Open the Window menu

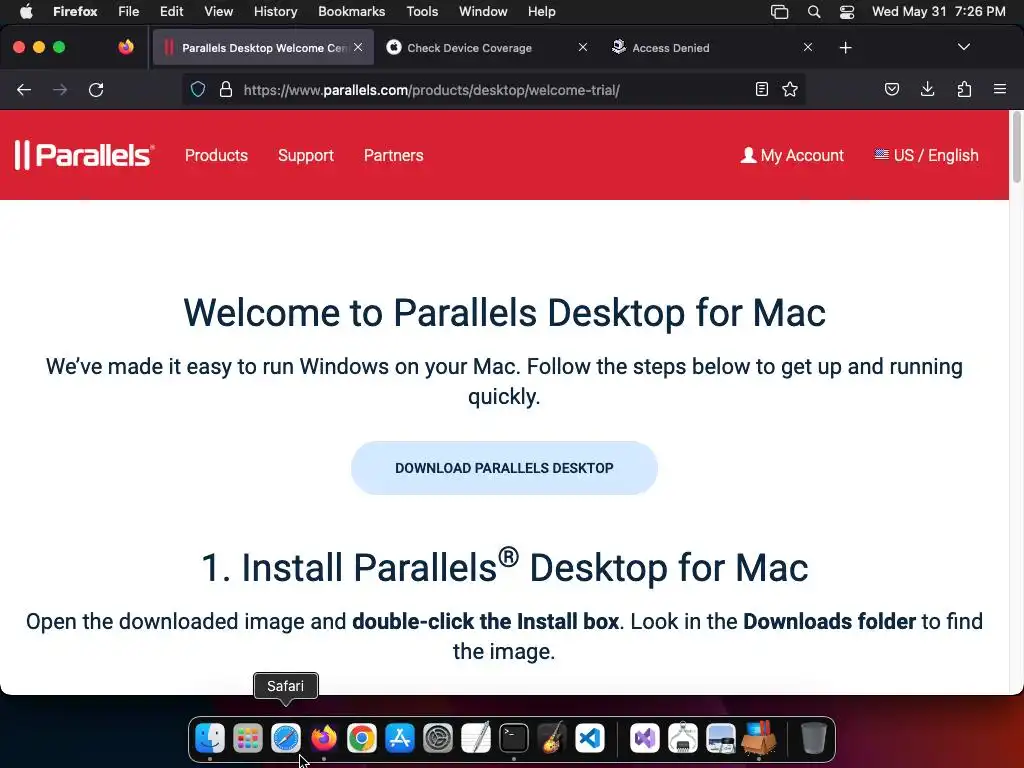pyautogui.click(x=483, y=12)
